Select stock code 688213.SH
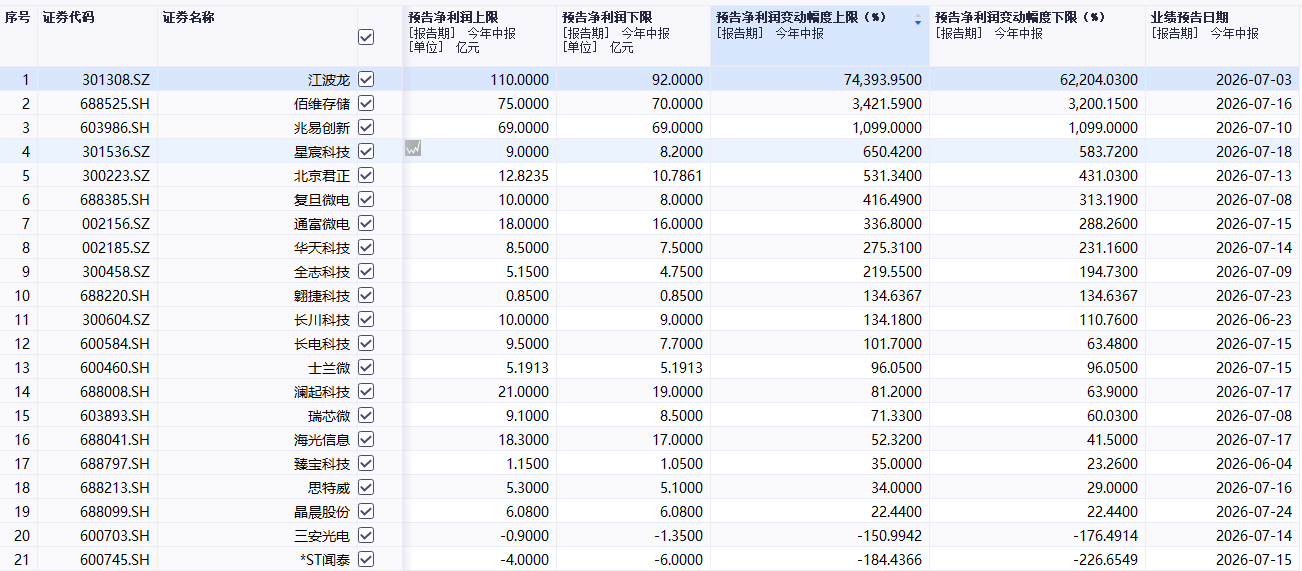The image size is (1302, 571). pos(115,487)
